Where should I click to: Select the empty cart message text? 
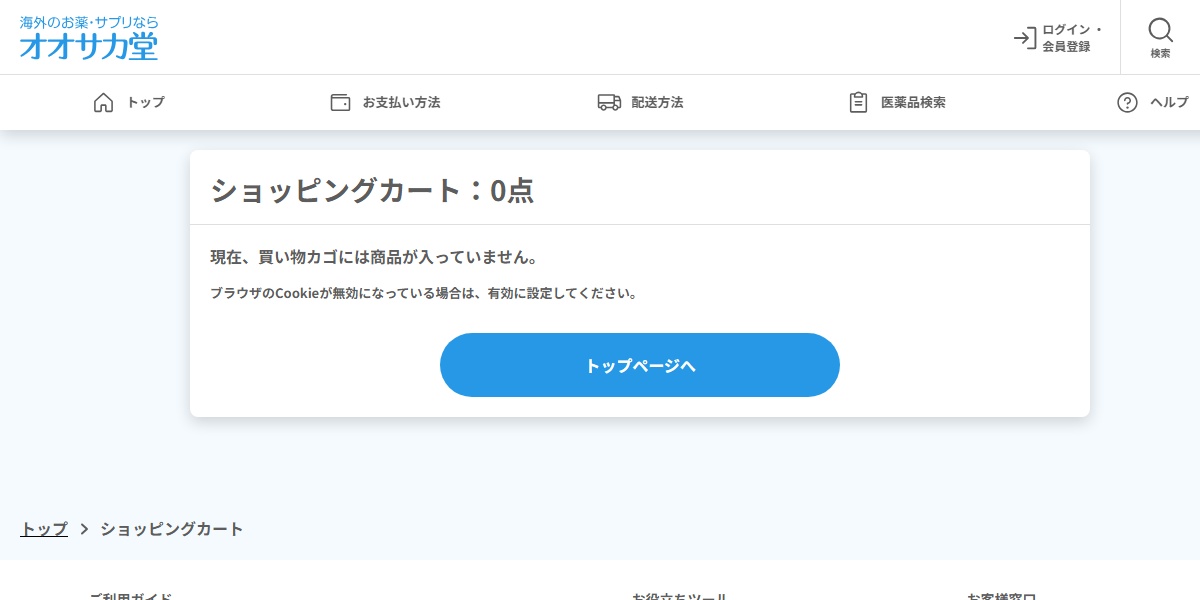(375, 257)
